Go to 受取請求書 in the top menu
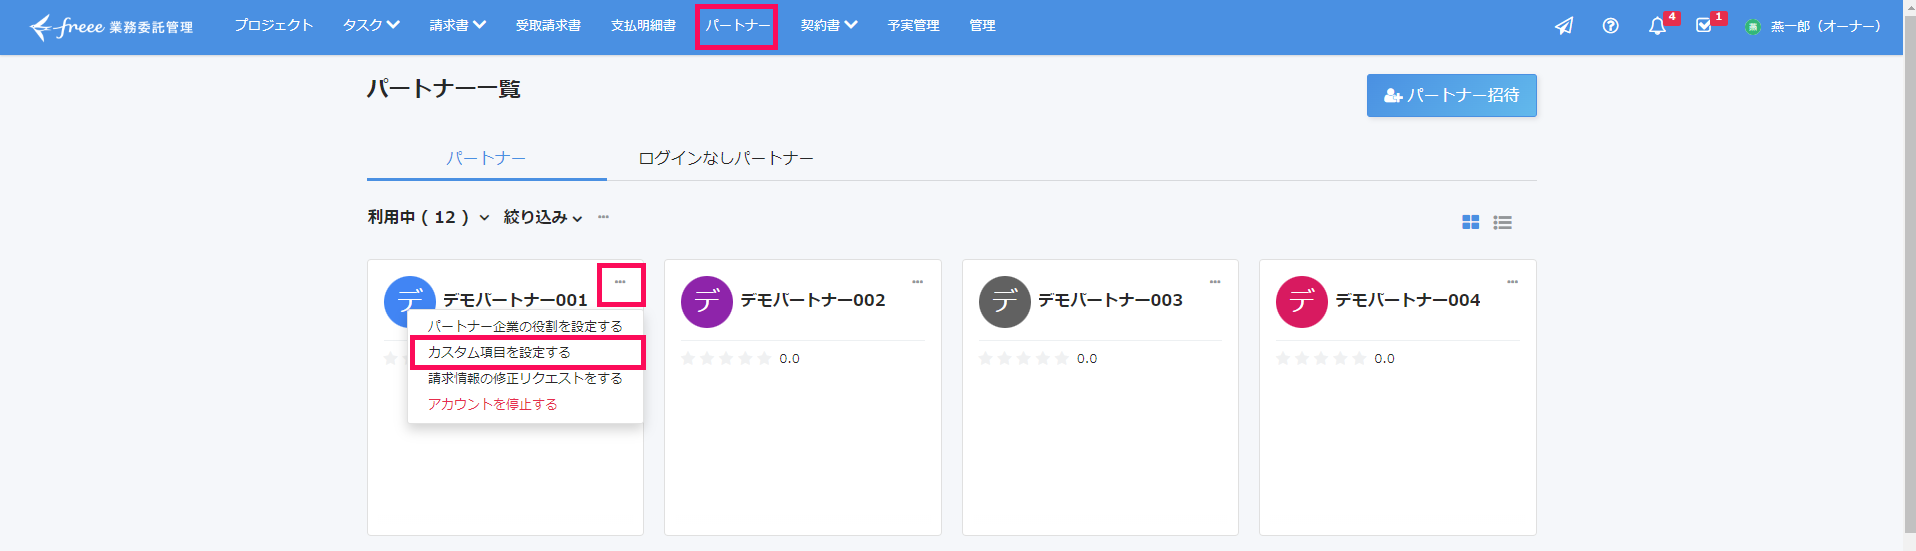The image size is (1916, 551). tap(548, 25)
